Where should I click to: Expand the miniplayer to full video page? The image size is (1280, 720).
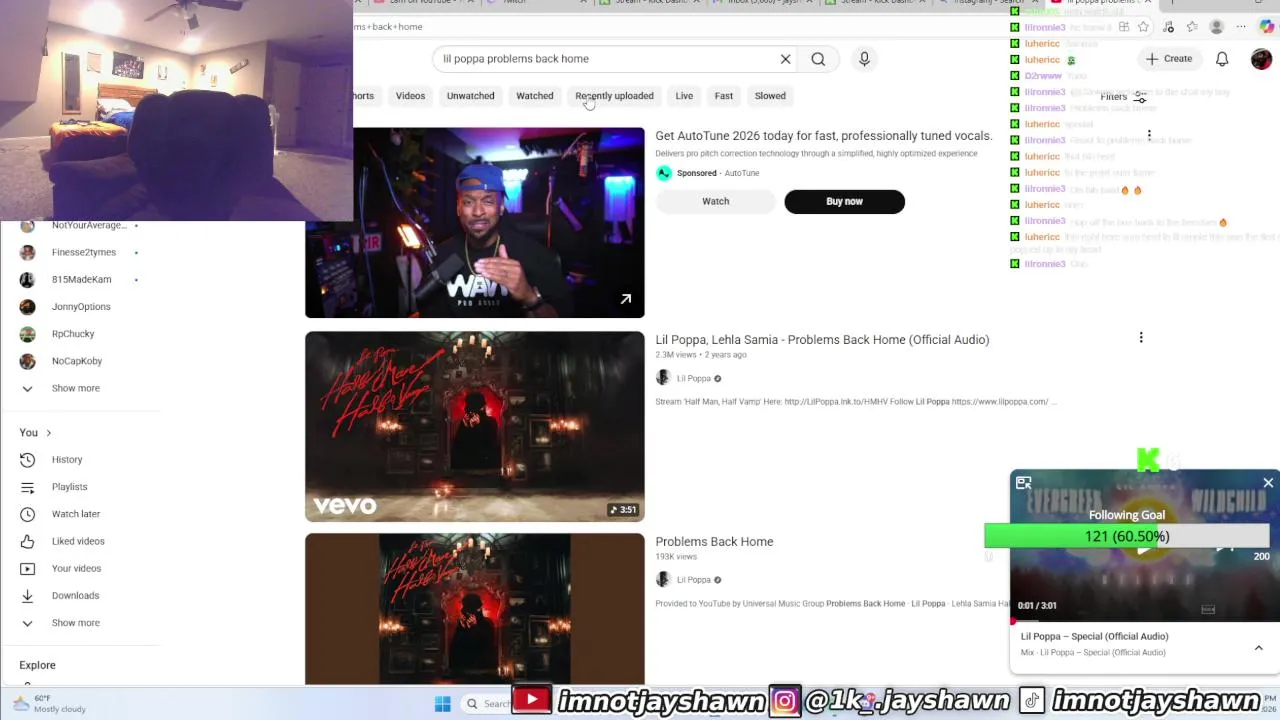coord(1024,483)
